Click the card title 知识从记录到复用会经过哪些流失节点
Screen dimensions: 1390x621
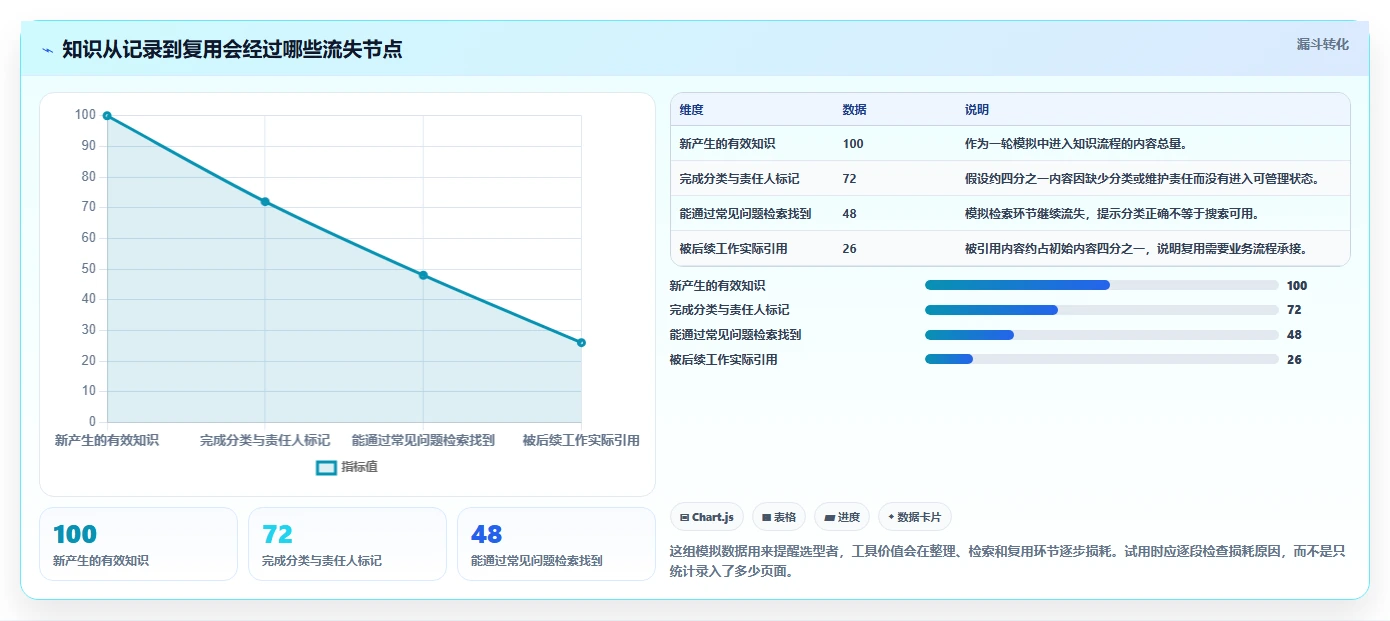point(232,49)
